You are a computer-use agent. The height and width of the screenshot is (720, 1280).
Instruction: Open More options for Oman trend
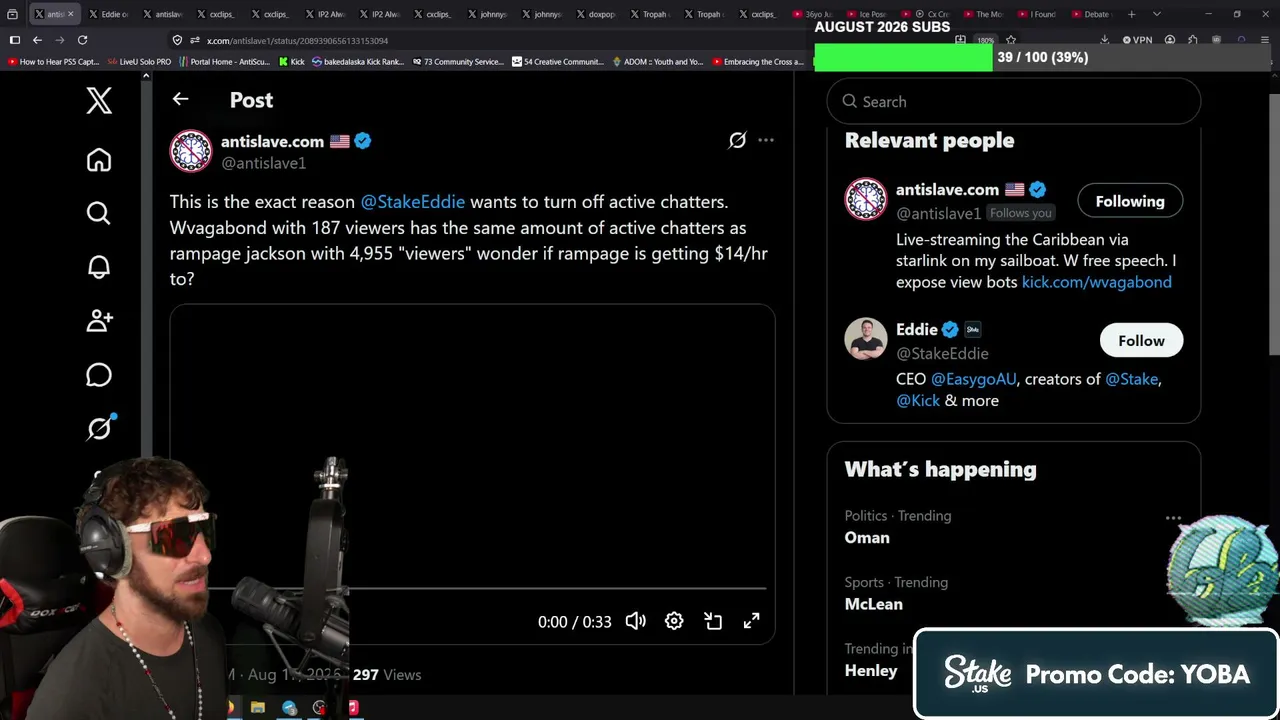point(1173,518)
